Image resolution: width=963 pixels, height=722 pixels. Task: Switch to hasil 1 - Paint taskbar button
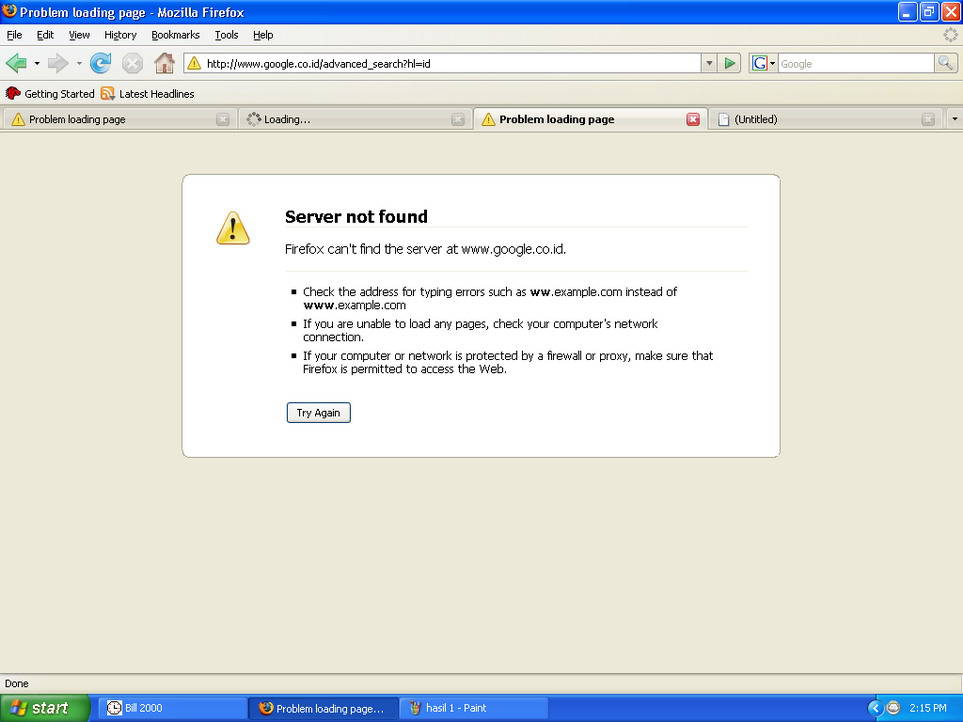[474, 708]
